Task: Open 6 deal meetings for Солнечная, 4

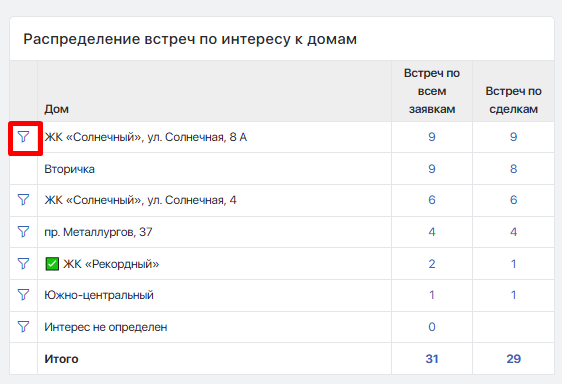Action: point(513,200)
